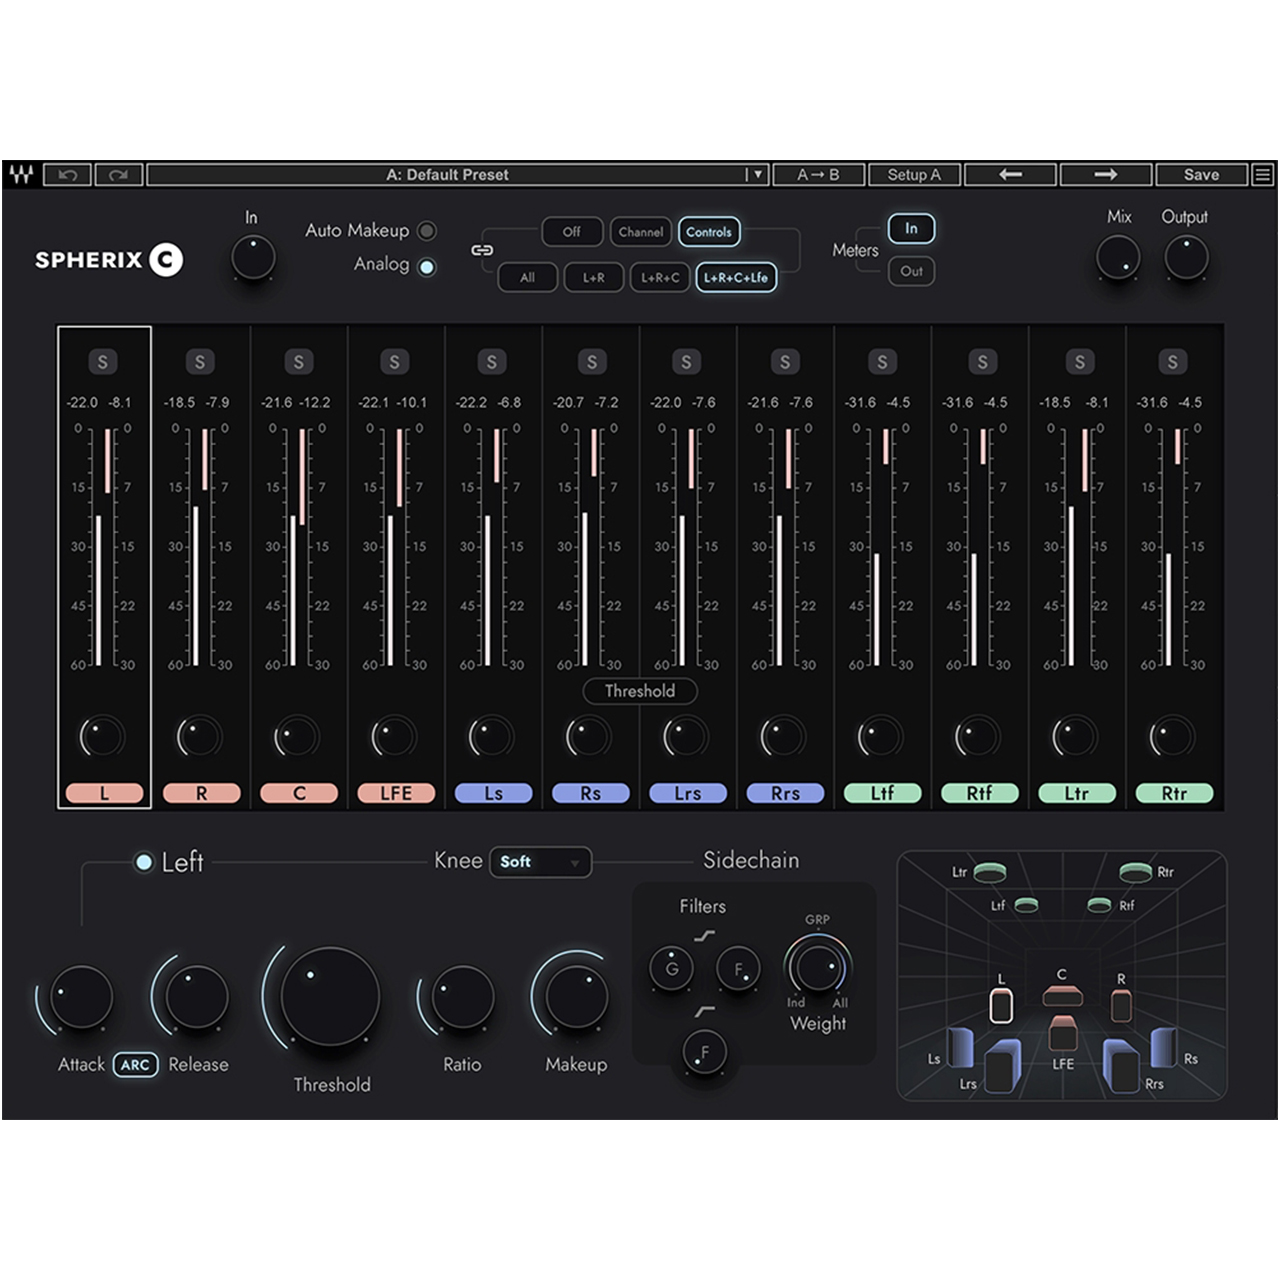Load previous preset with left arrow
This screenshot has width=1280, height=1280.
1010,175
